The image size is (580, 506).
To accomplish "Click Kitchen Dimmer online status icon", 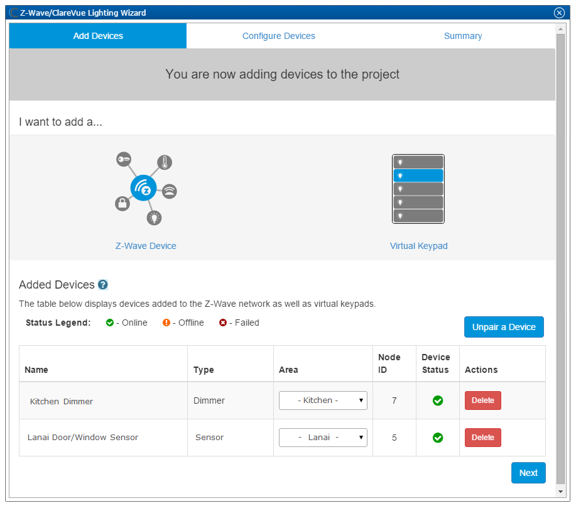I will point(438,401).
